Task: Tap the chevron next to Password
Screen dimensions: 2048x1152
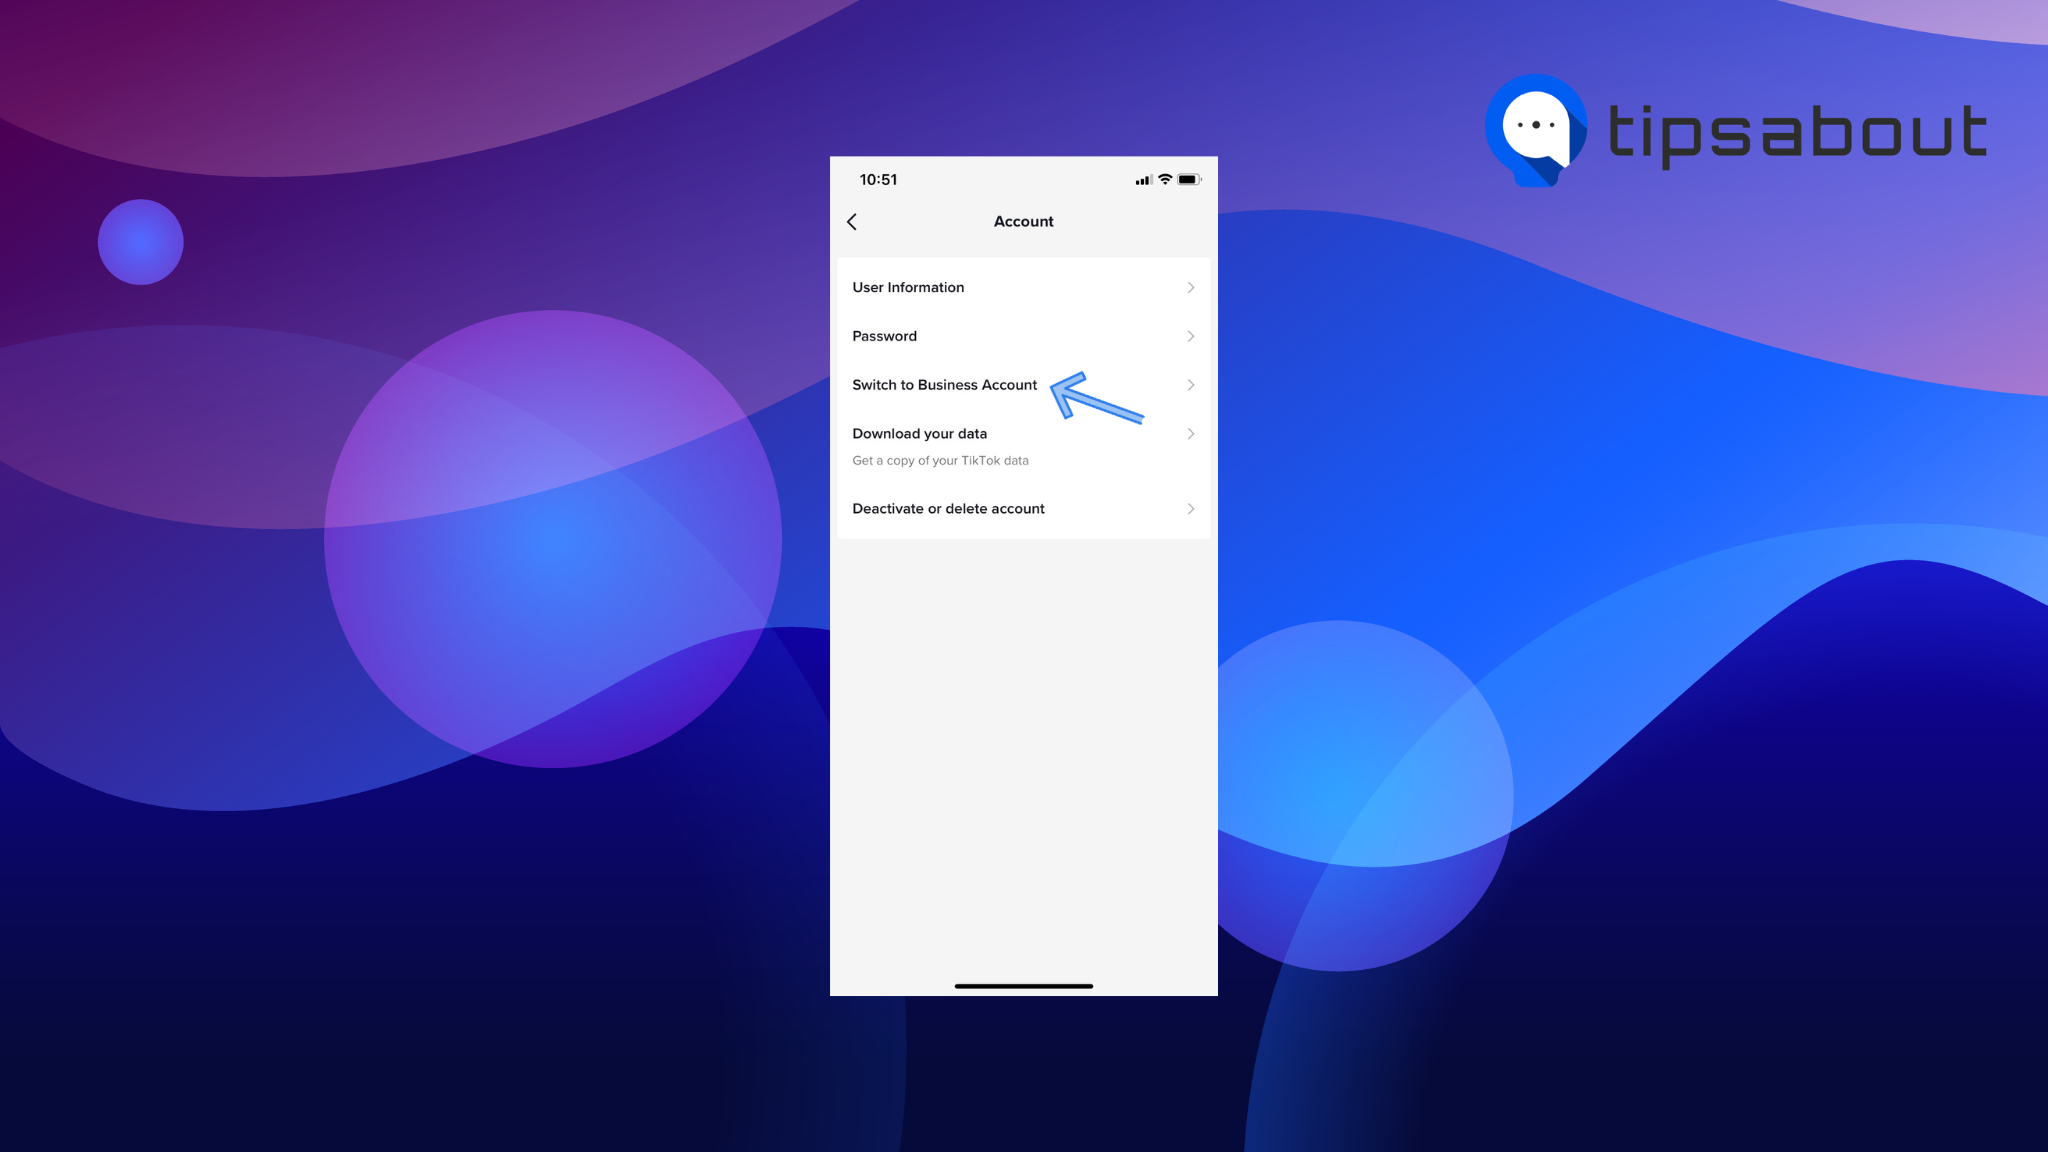Action: 1190,336
